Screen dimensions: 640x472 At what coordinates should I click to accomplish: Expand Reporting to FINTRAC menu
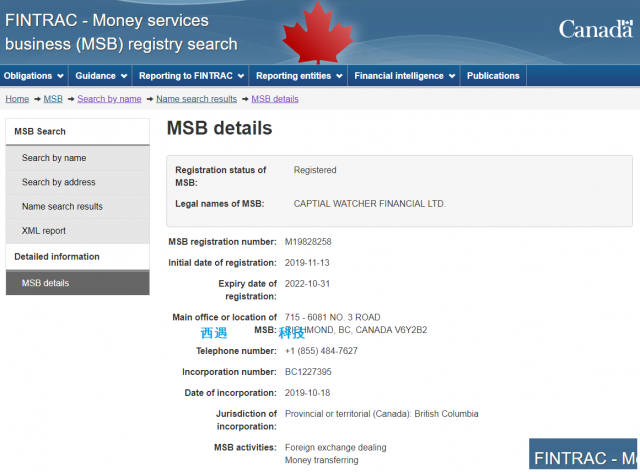[x=189, y=76]
